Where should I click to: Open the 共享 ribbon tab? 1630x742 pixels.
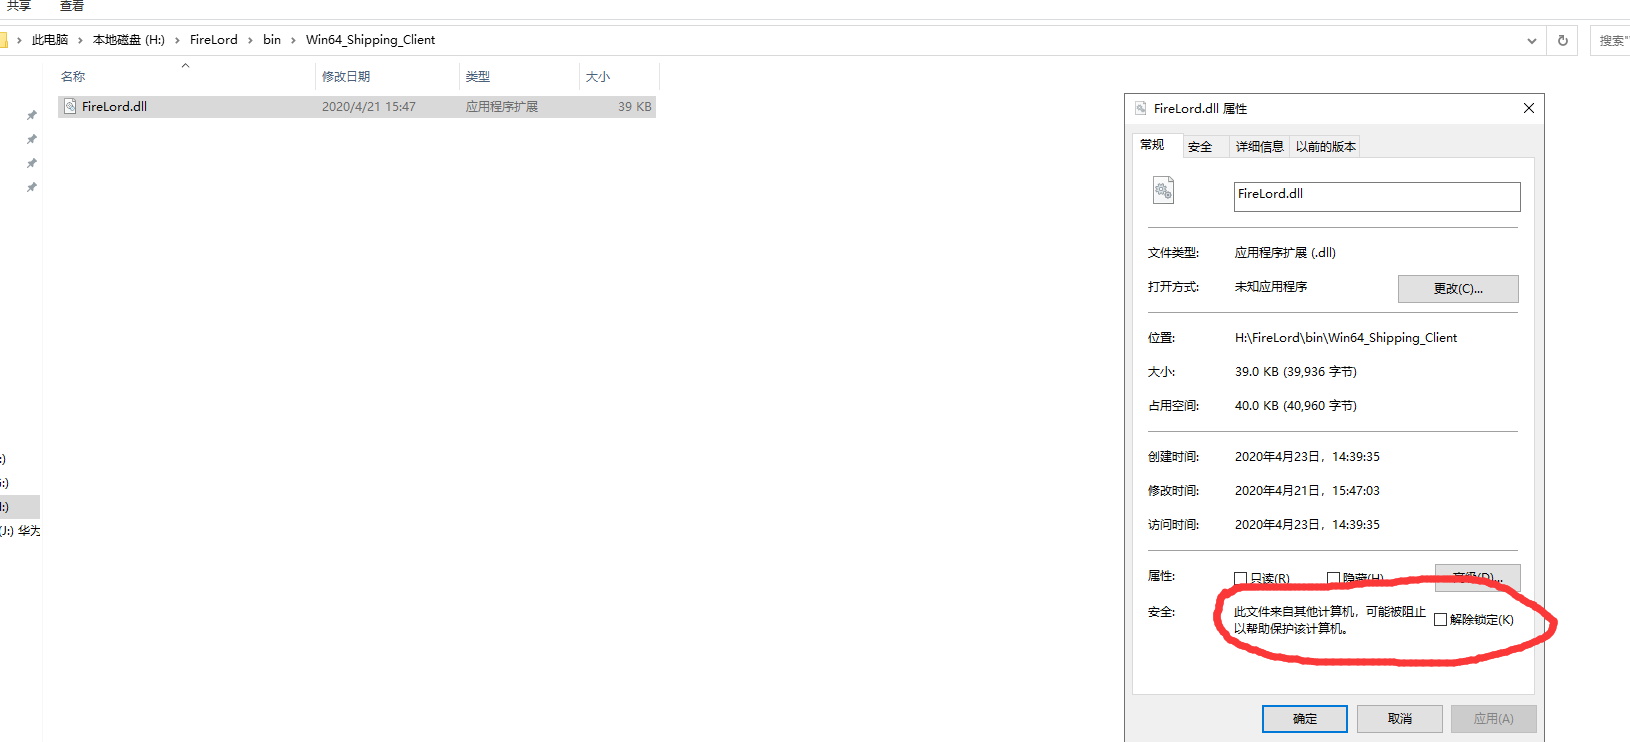(x=19, y=6)
